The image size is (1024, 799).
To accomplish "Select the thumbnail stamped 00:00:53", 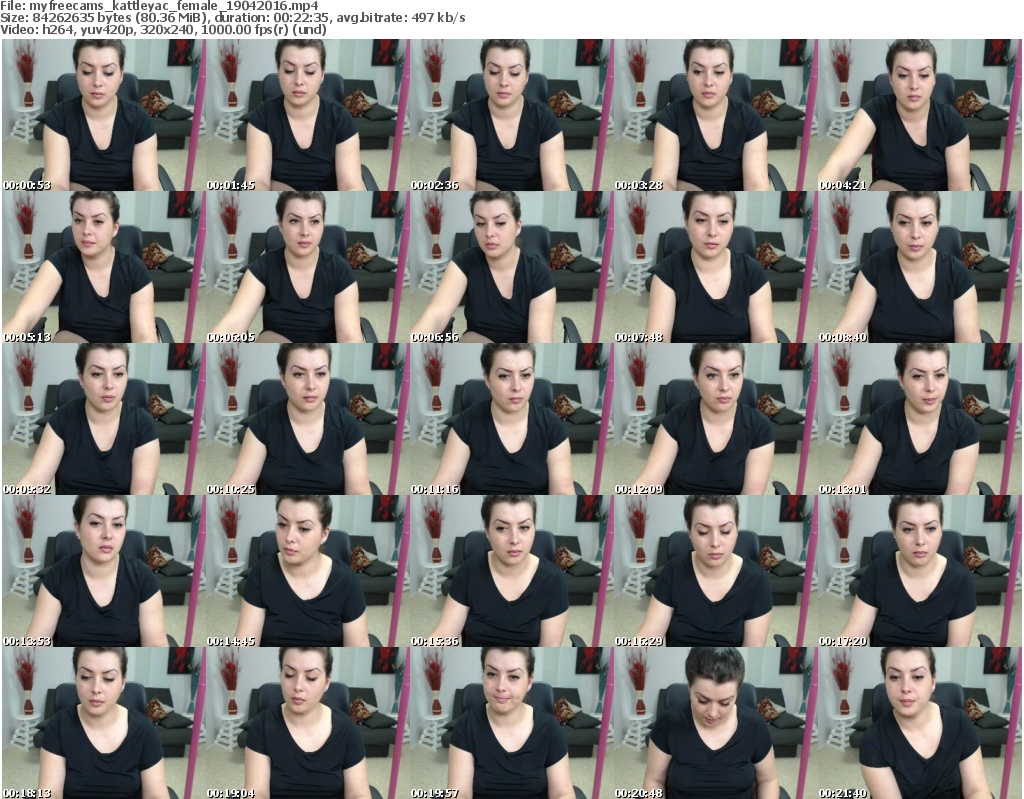I will [103, 115].
